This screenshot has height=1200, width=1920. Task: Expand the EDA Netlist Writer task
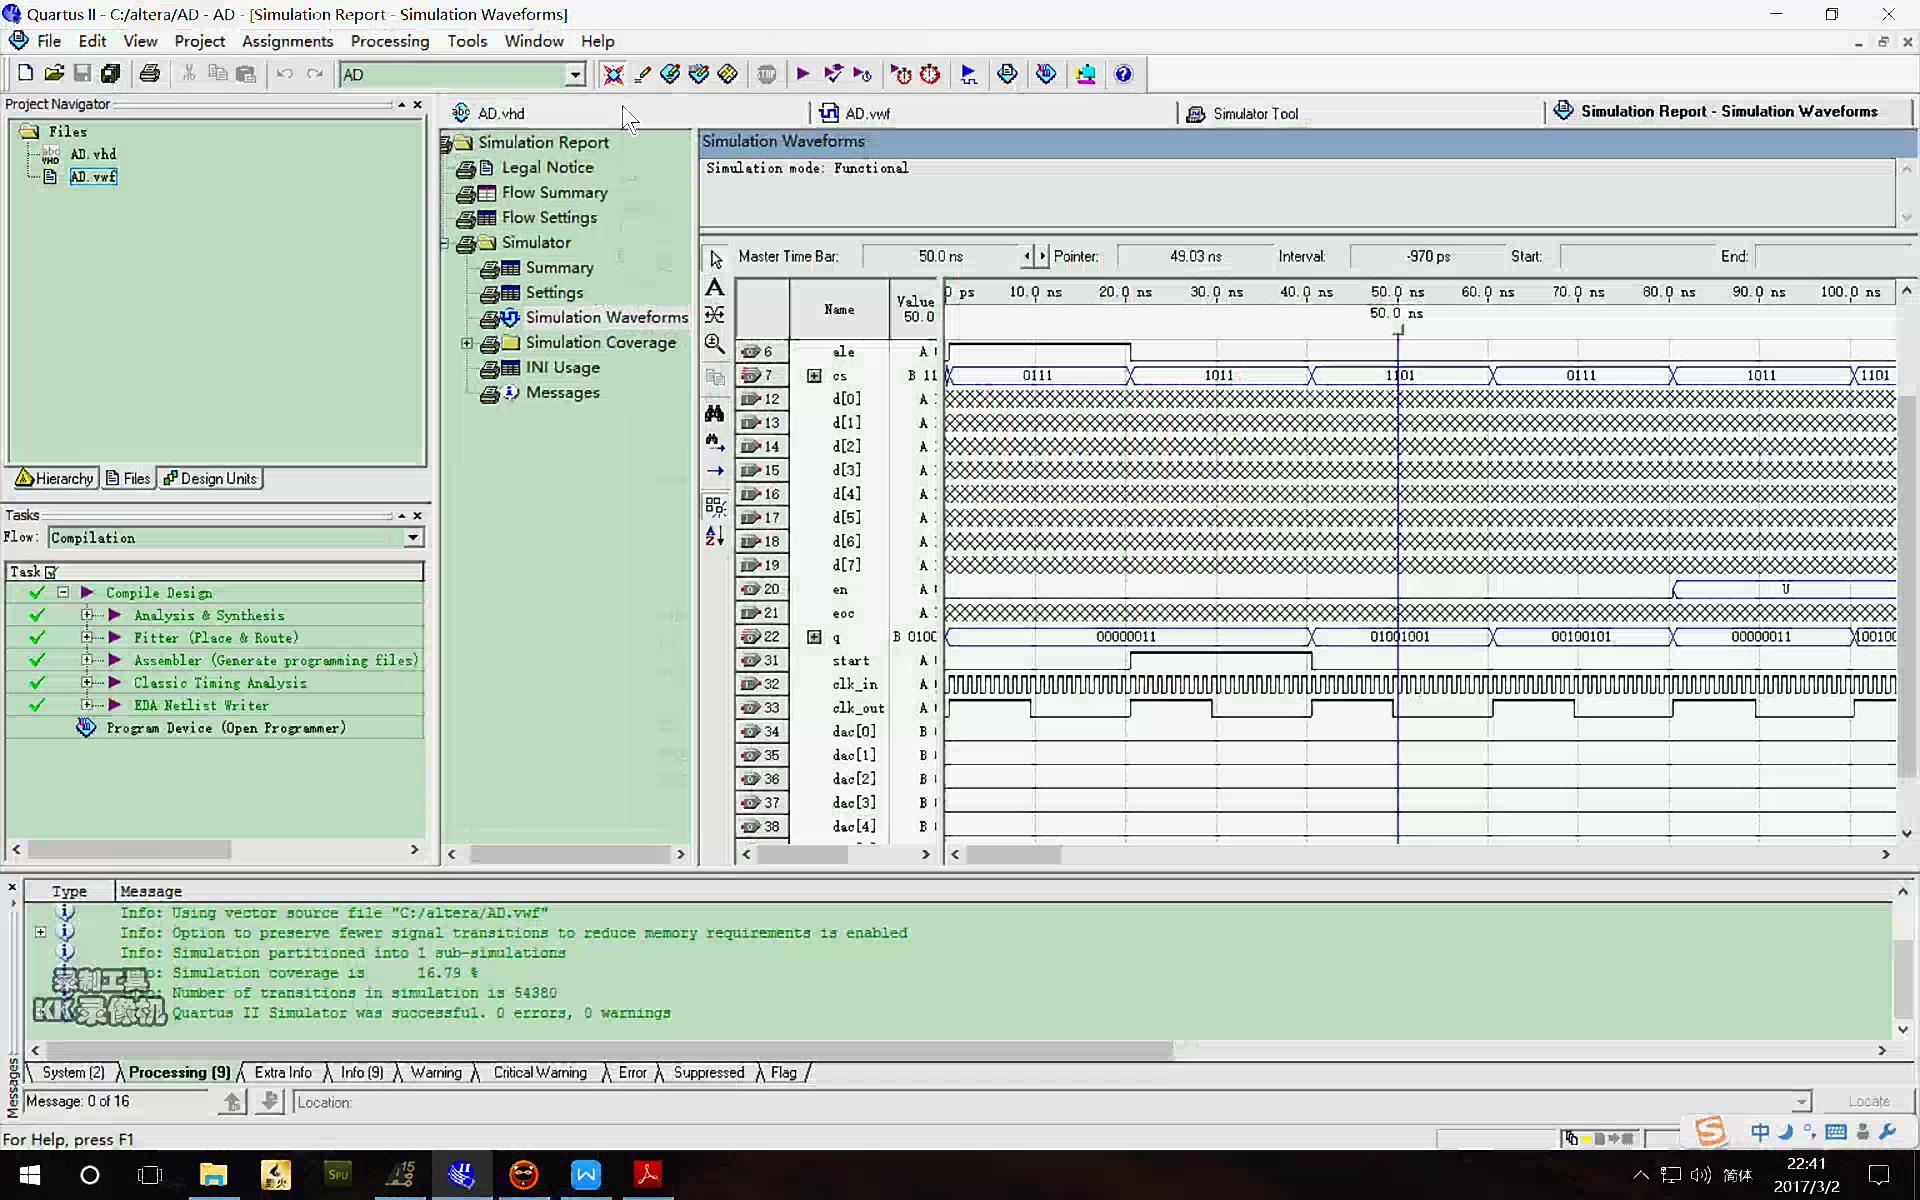87,705
